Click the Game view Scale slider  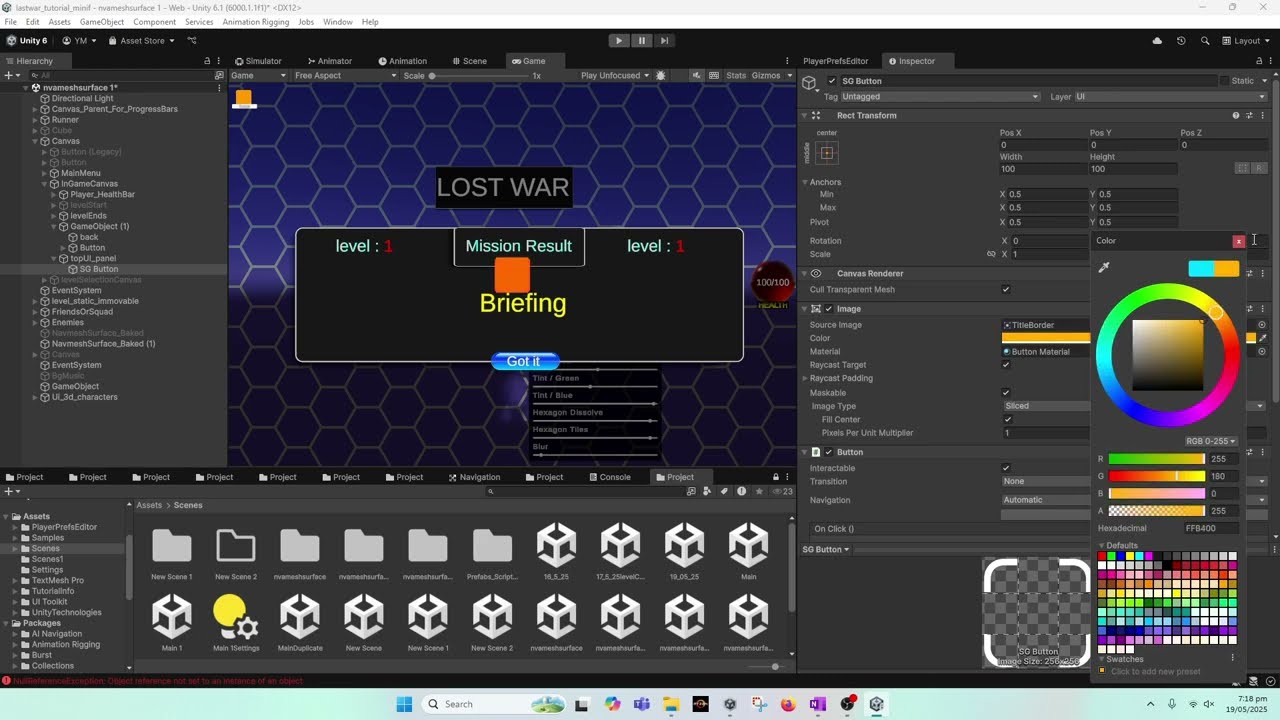482,76
